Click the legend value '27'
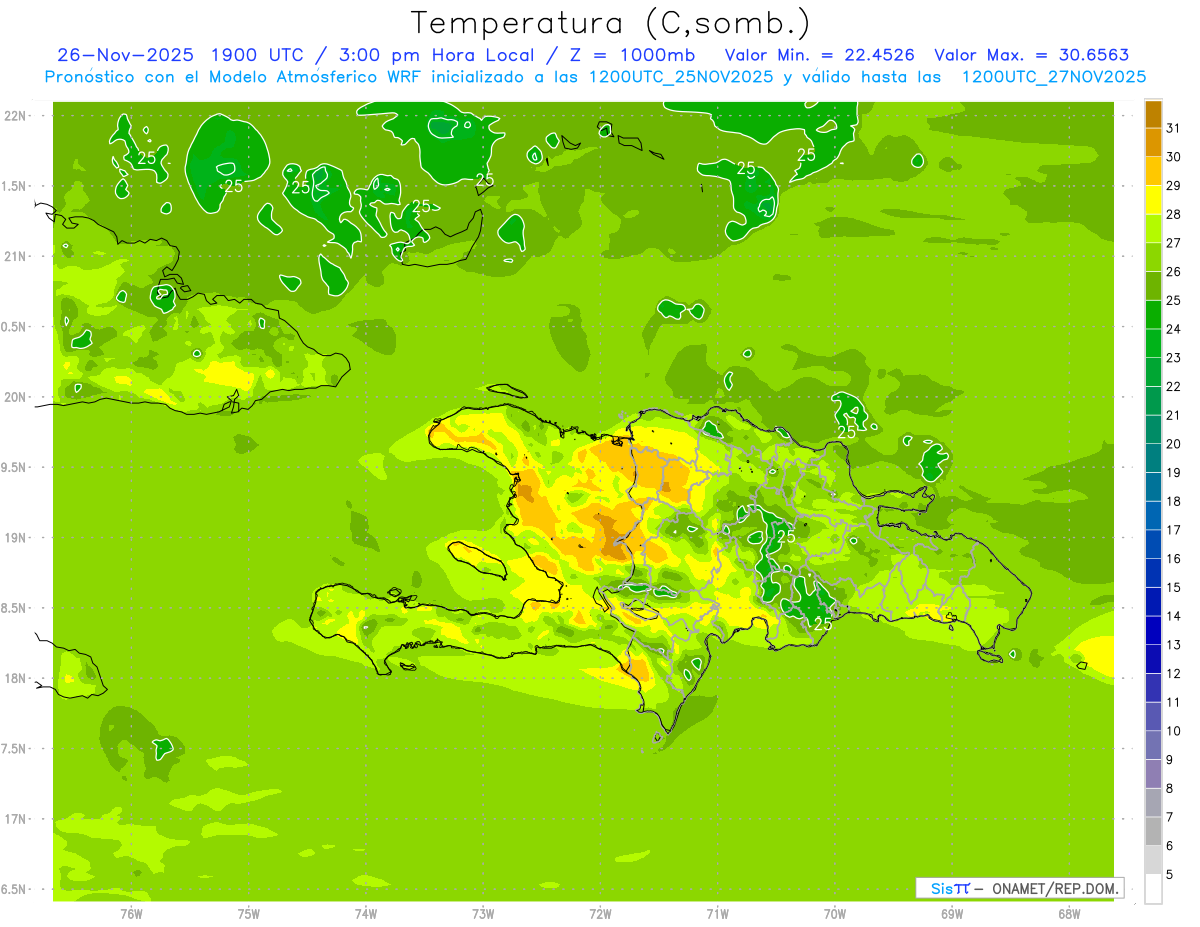The width and height of the screenshot is (1200, 927). click(1174, 243)
